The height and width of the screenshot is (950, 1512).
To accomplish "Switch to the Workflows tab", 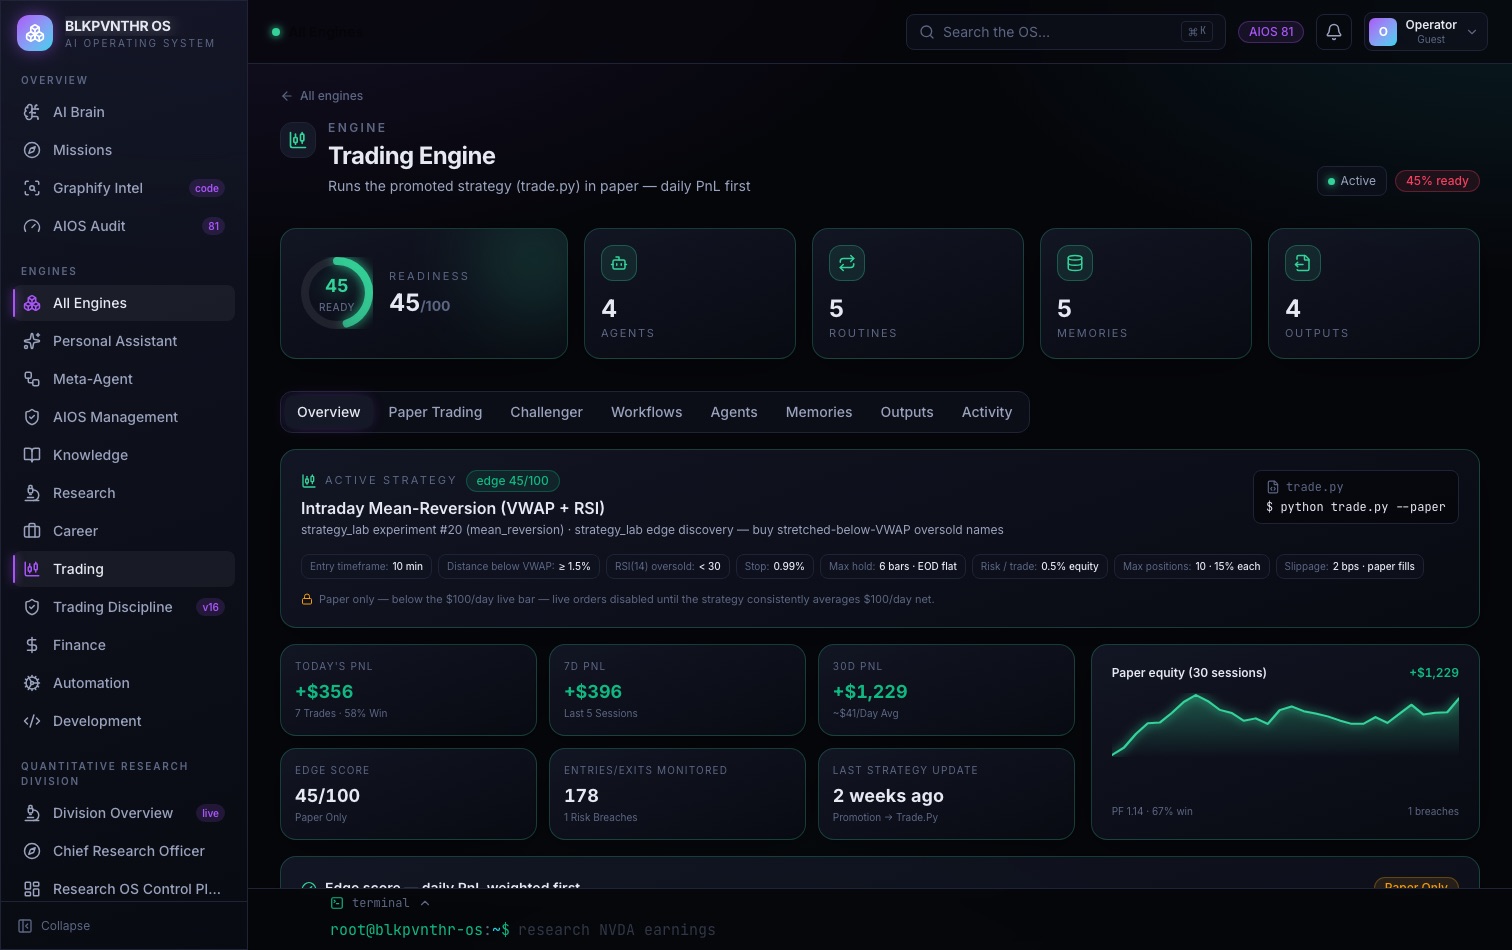I will 646,412.
